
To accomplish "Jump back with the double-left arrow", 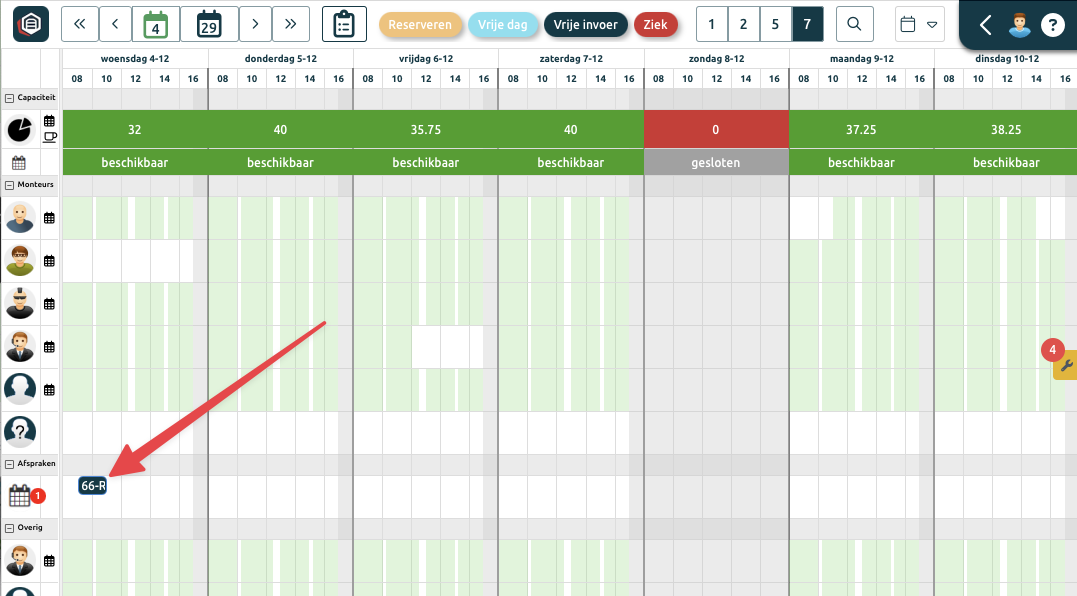I will tap(80, 24).
